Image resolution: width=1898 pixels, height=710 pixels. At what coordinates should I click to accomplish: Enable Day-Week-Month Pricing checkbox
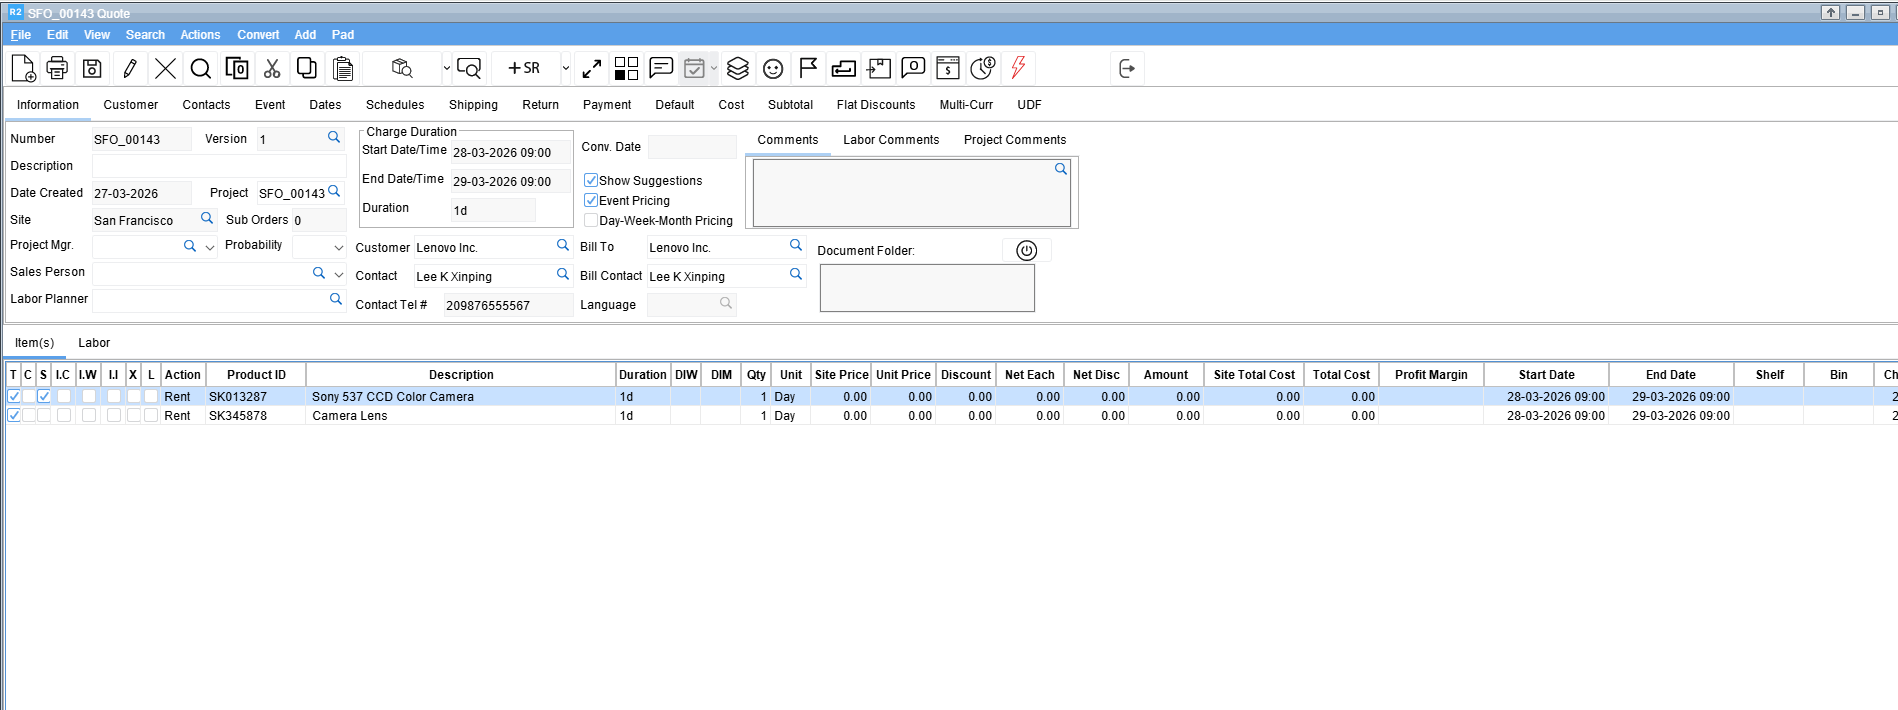coord(591,221)
